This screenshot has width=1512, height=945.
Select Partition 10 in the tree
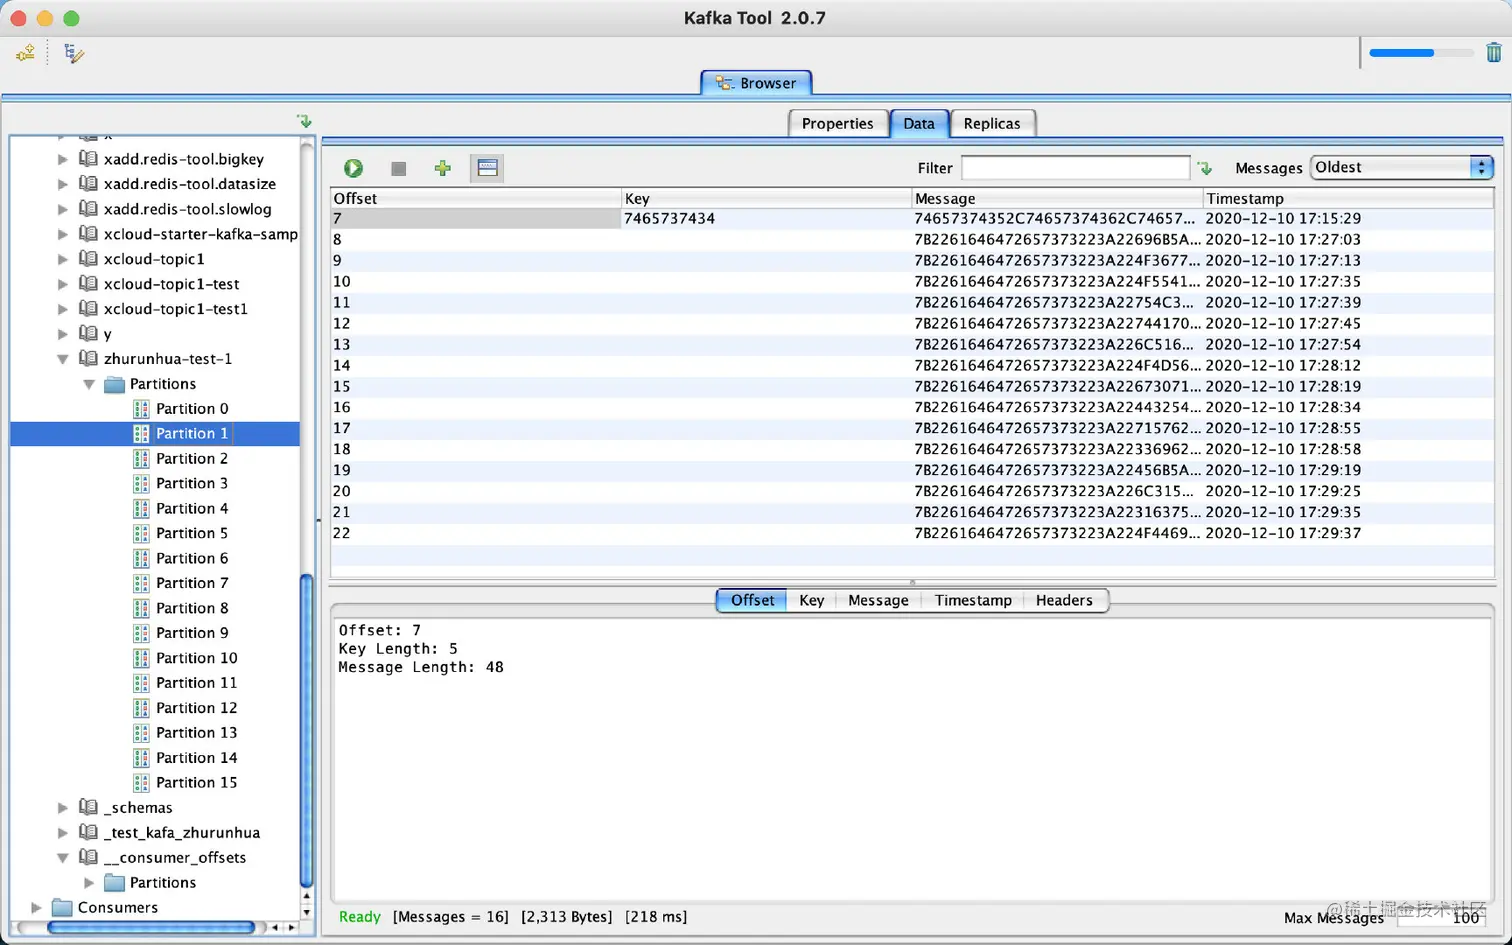click(196, 658)
